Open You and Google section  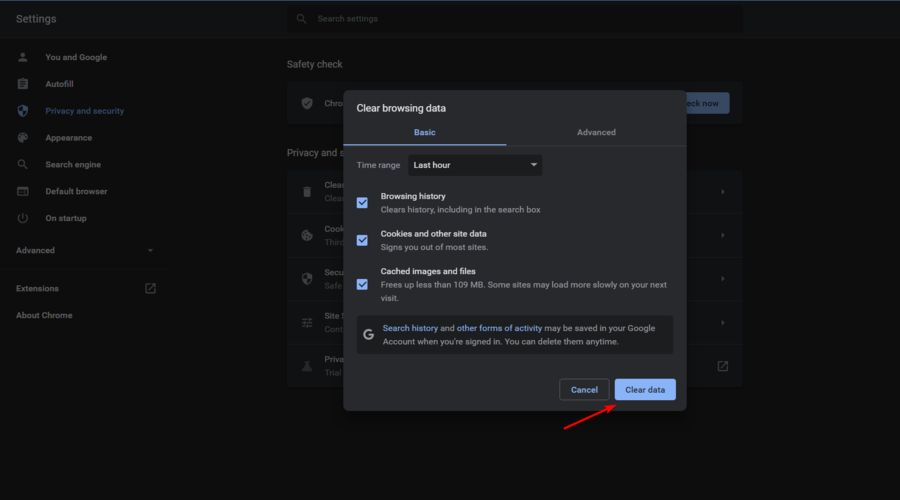76,57
